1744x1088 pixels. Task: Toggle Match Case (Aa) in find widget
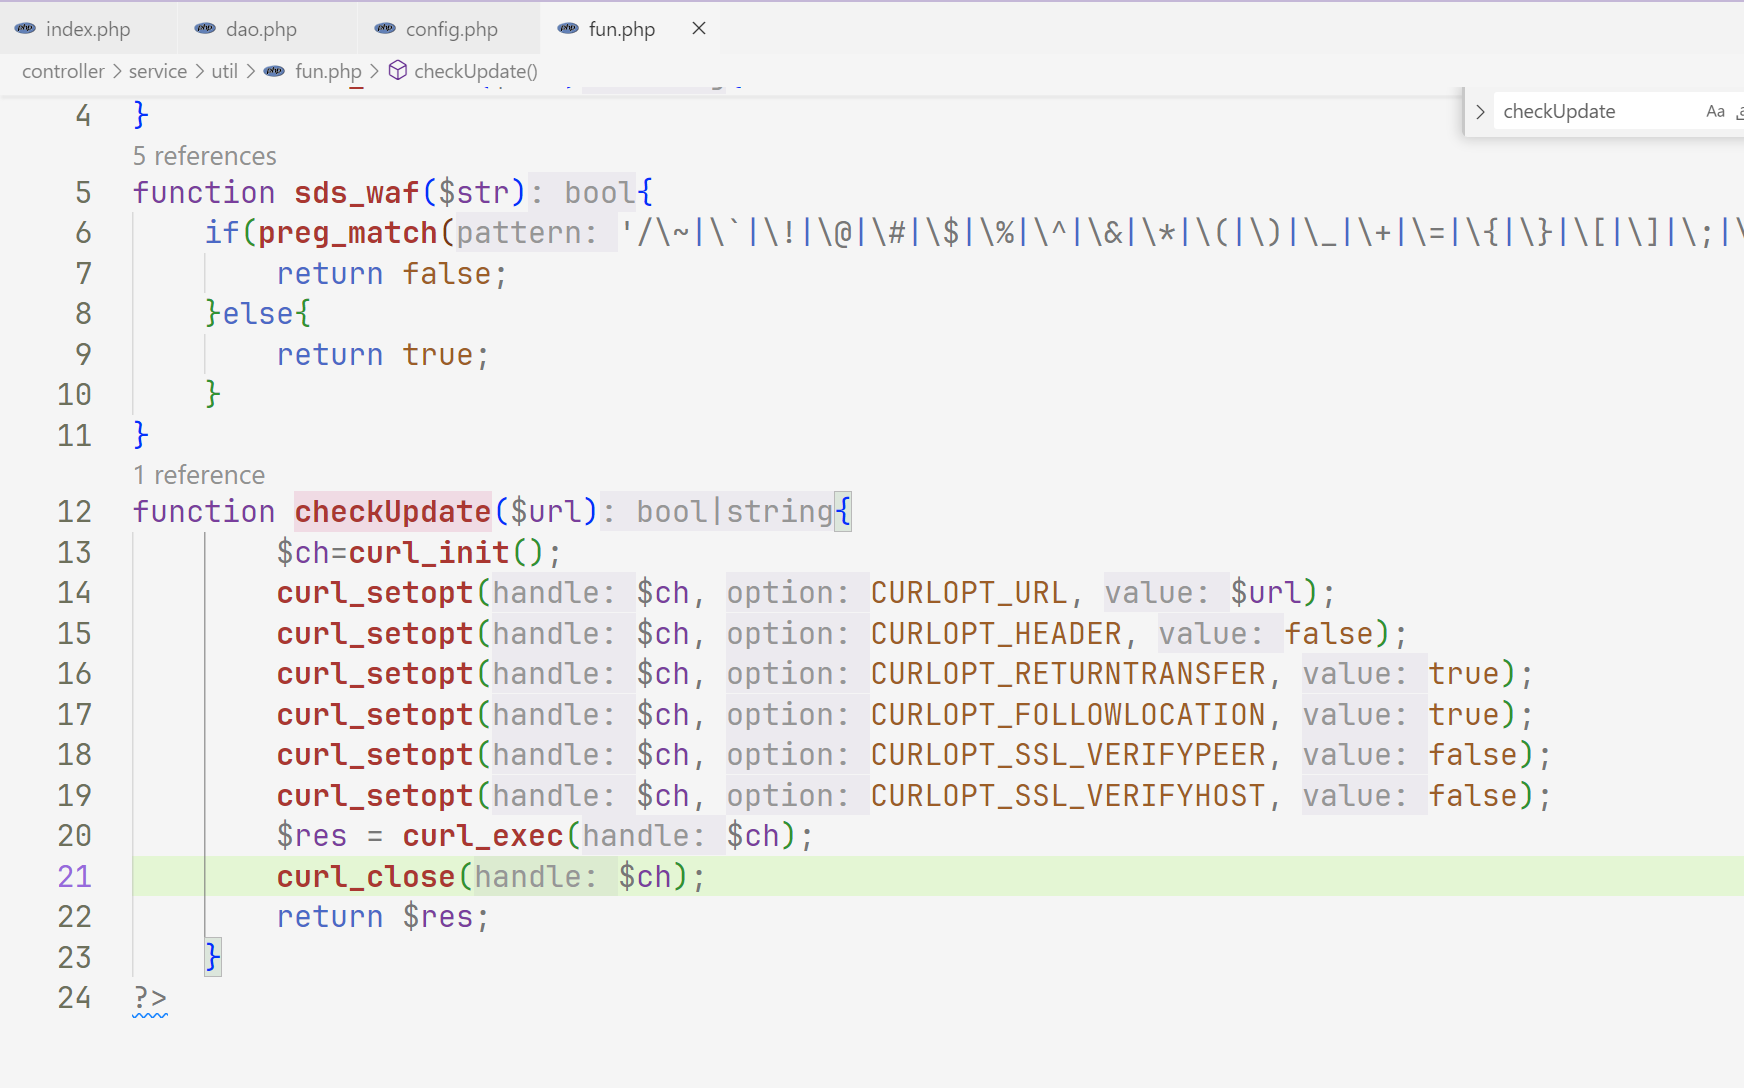pyautogui.click(x=1715, y=111)
